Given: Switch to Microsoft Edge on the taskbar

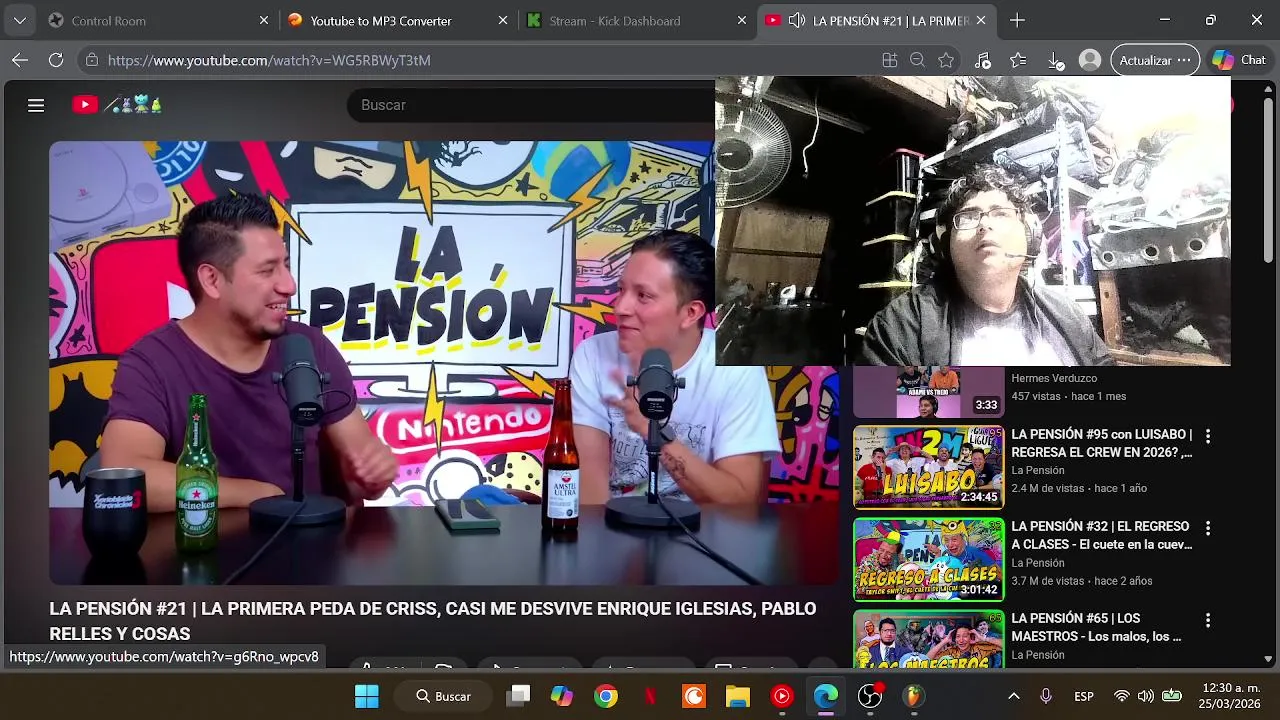Looking at the screenshot, I should pyautogui.click(x=826, y=696).
